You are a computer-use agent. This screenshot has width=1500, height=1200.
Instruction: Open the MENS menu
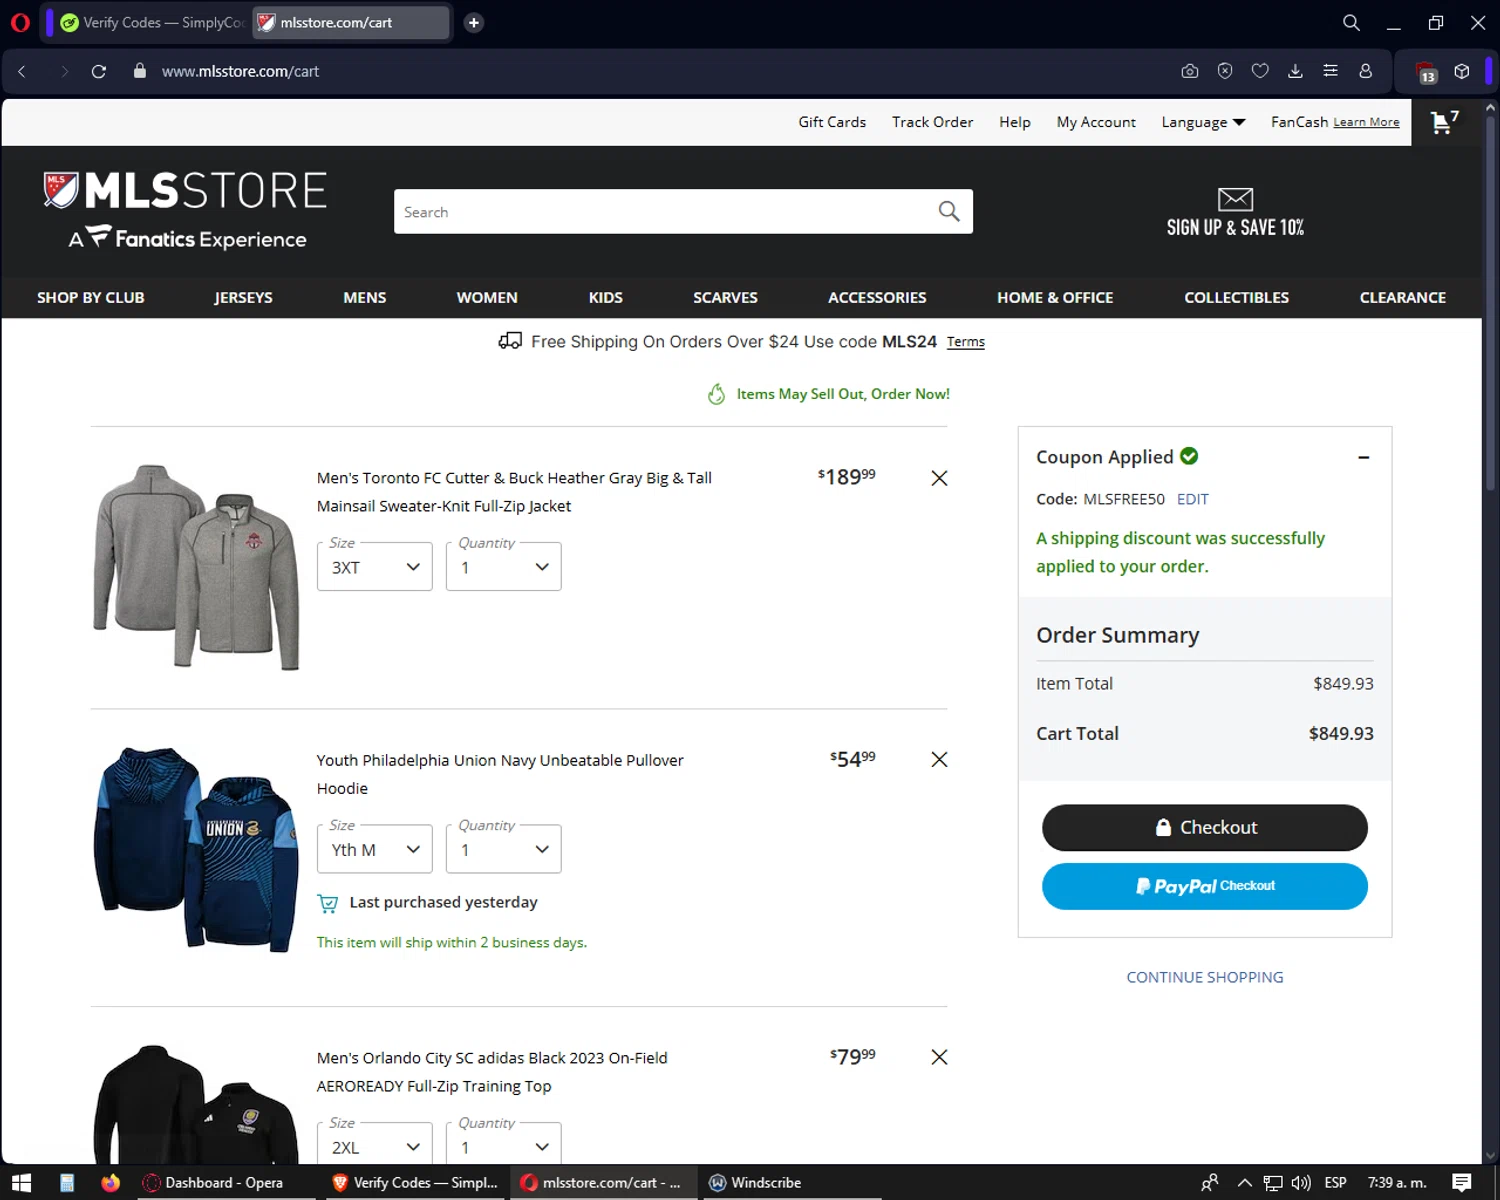365,297
